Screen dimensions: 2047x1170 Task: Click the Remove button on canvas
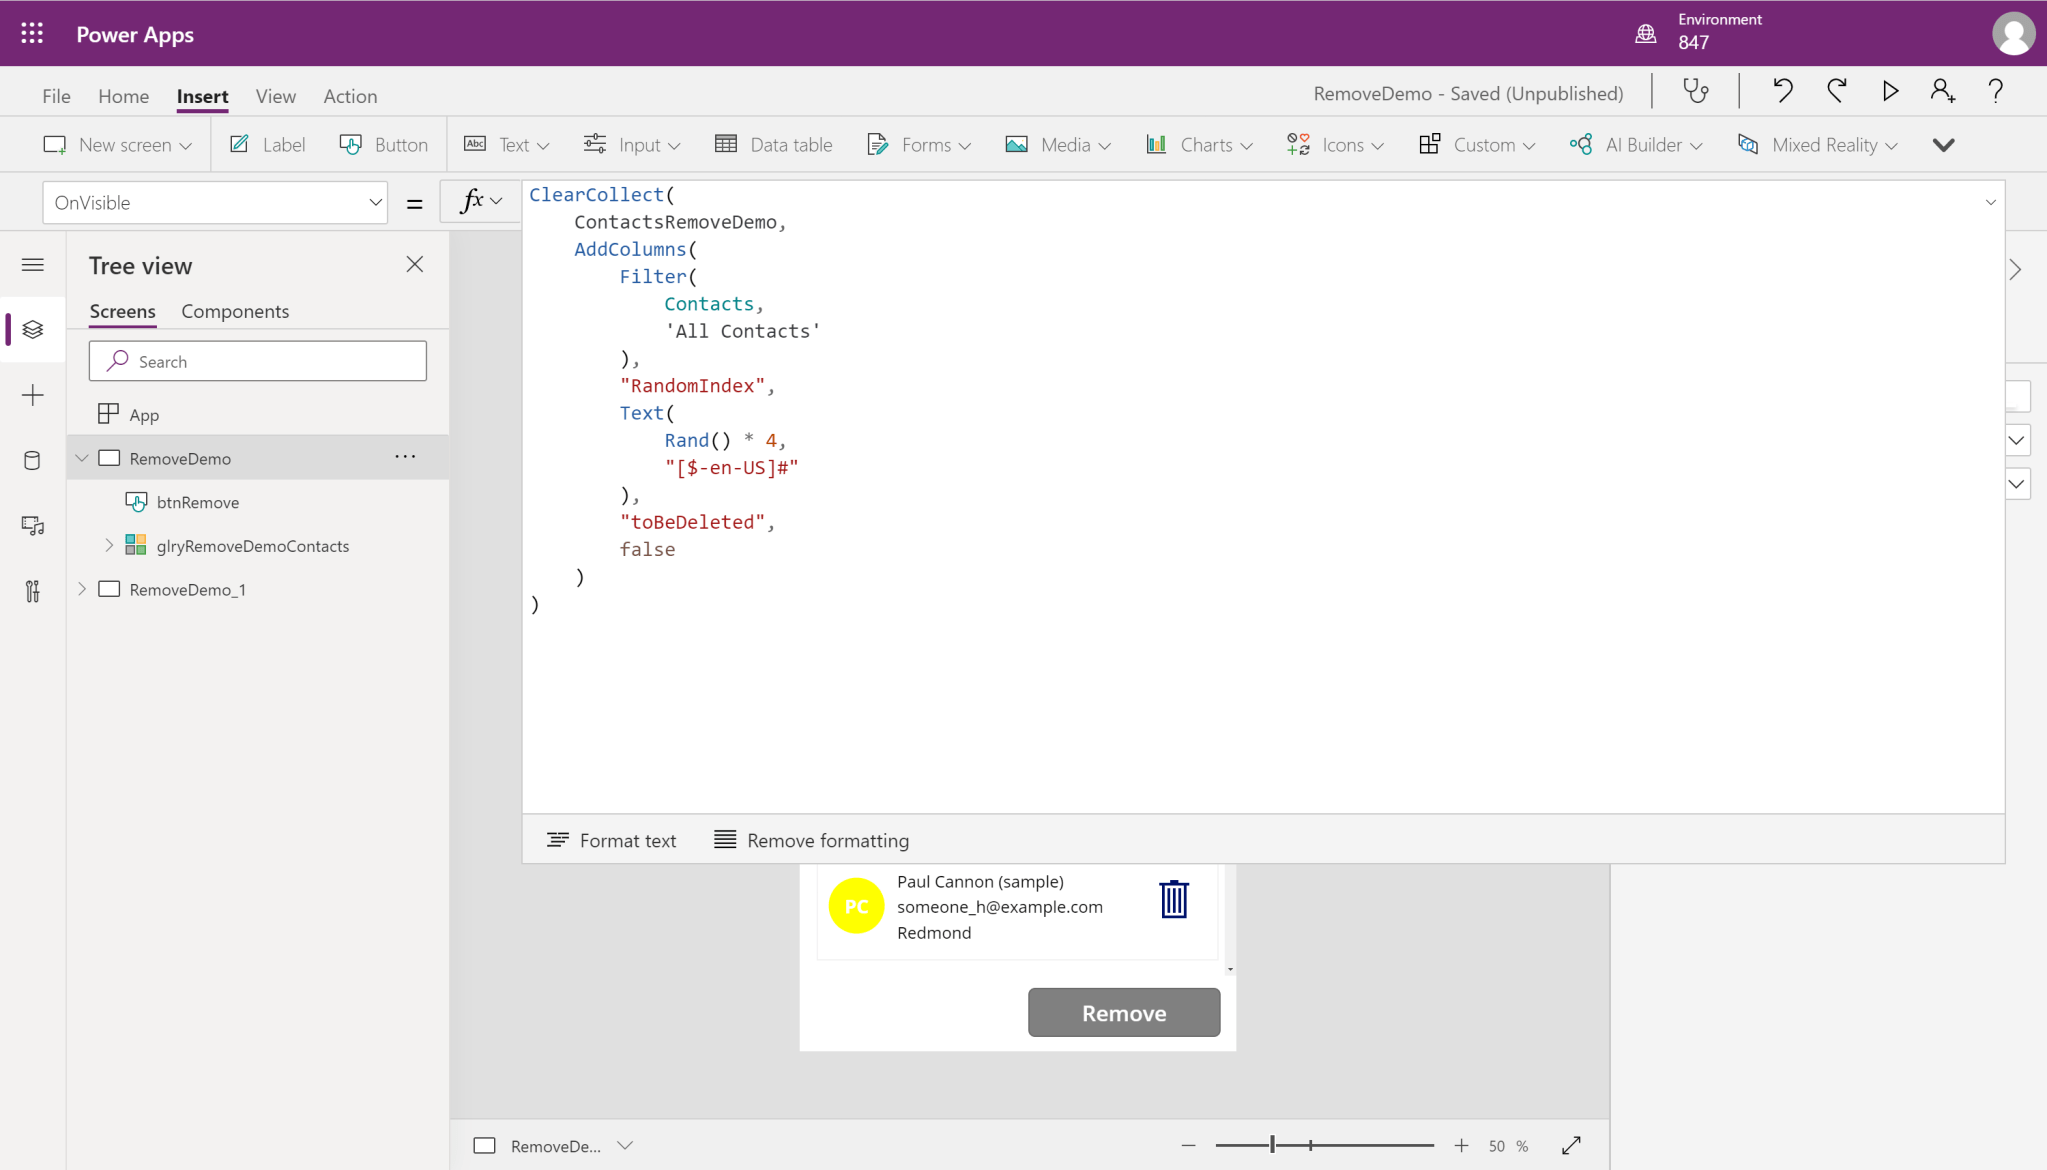point(1124,1013)
